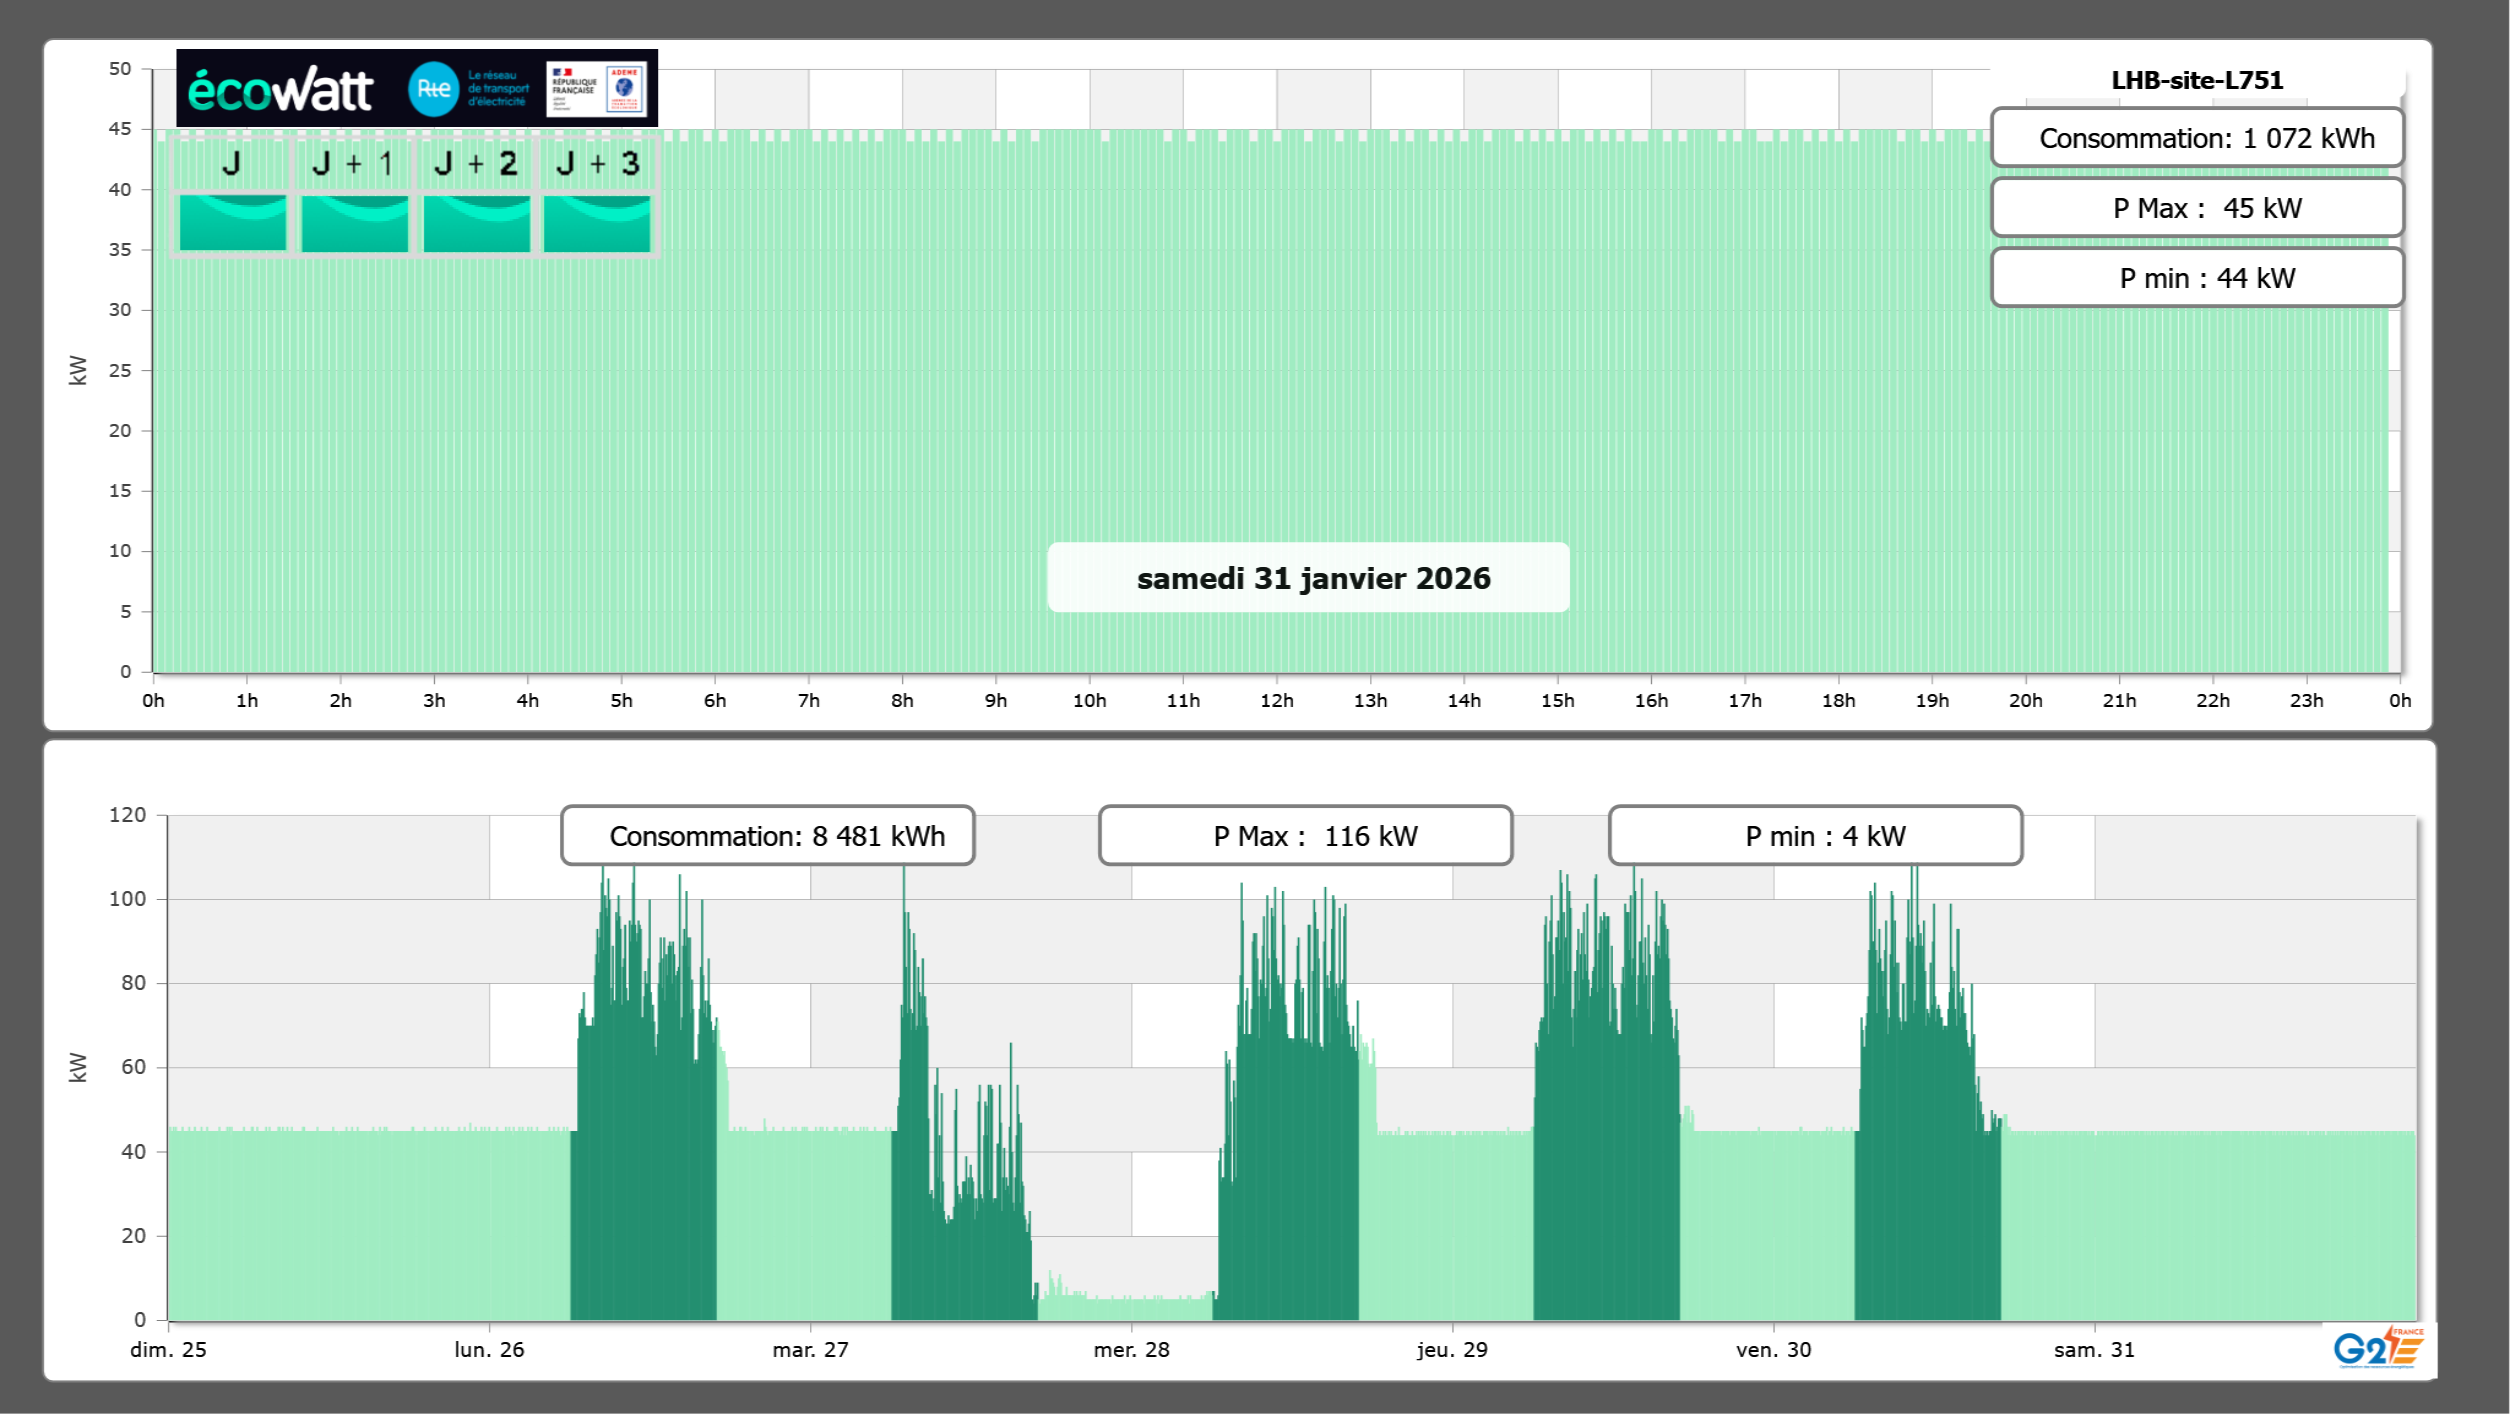Click the écoWatt logo

point(280,90)
